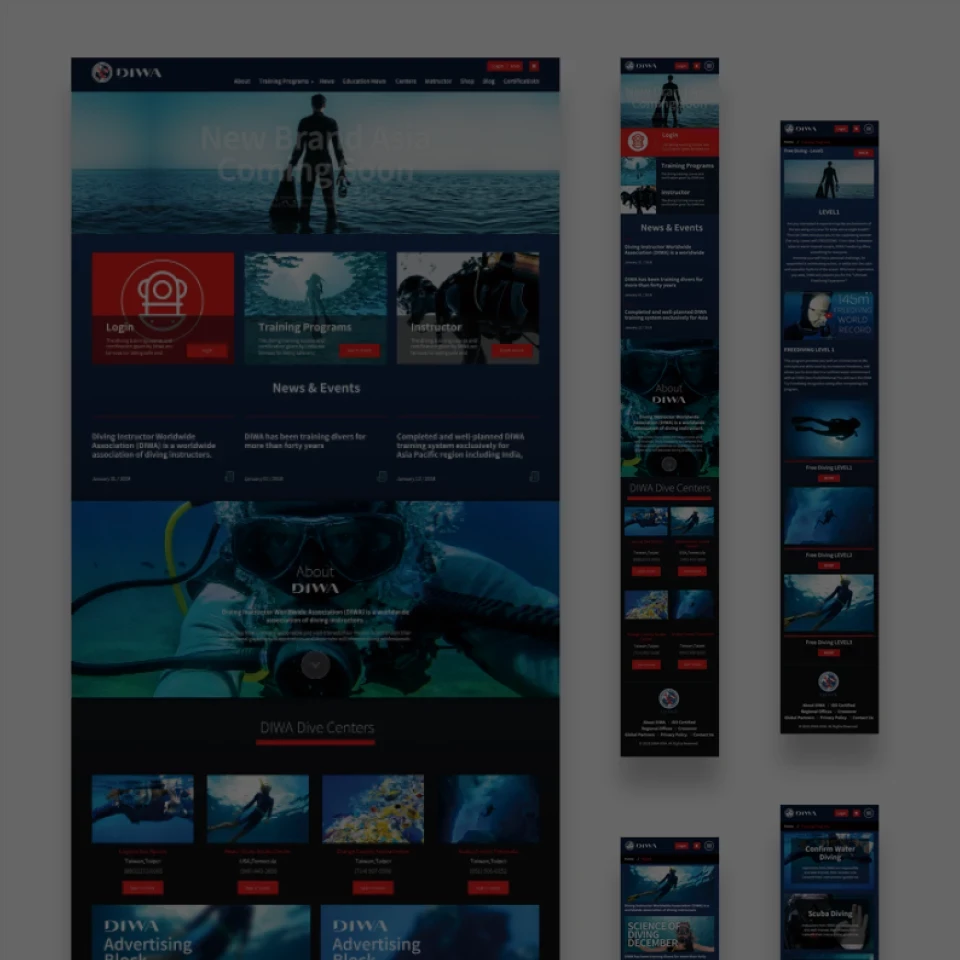Image resolution: width=960 pixels, height=960 pixels.
Task: Click red button under Free Diving LEVEL1
Action: point(828,478)
